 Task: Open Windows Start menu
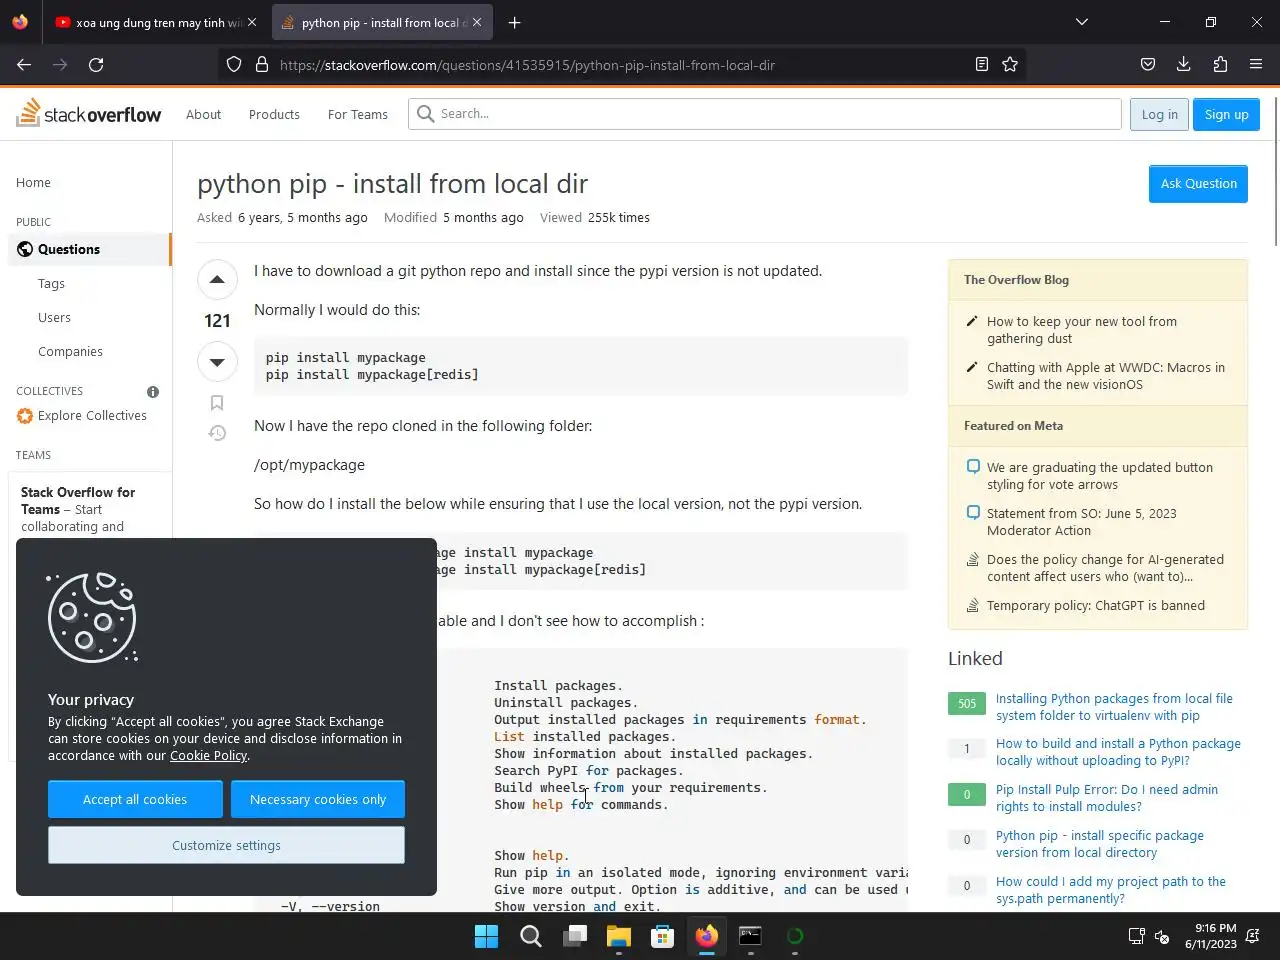[487, 936]
